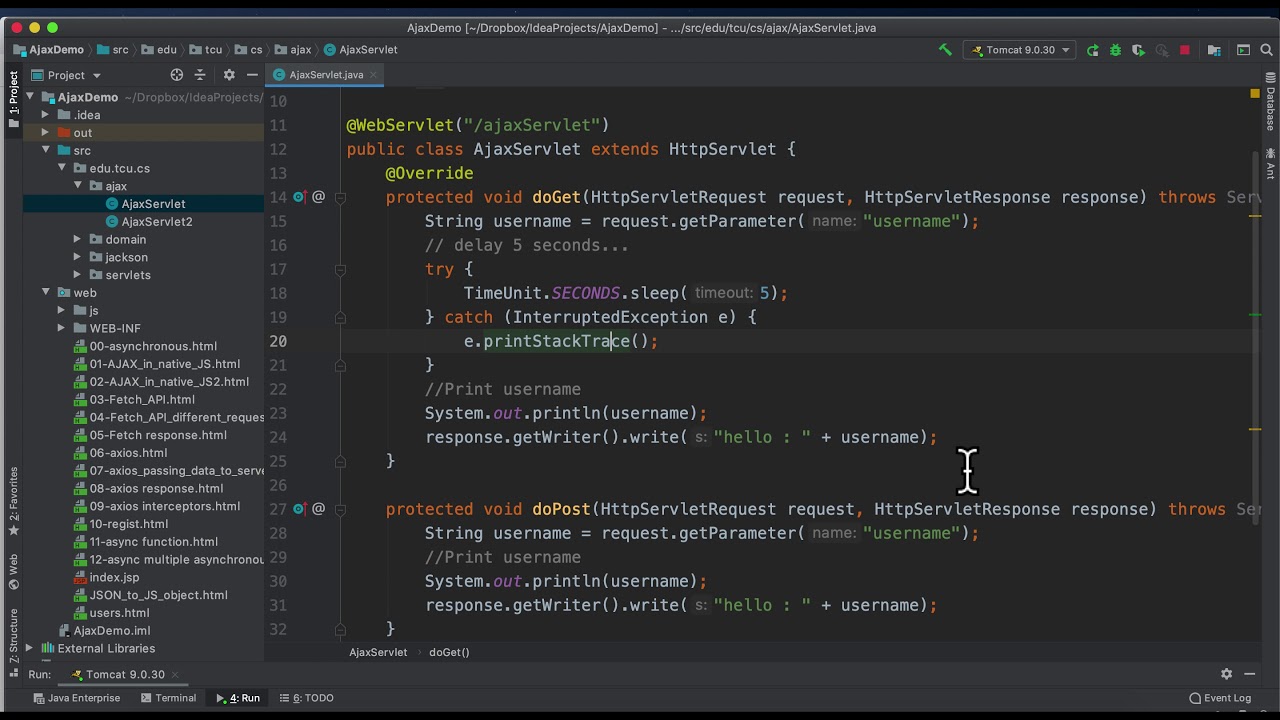The height and width of the screenshot is (720, 1280).
Task: Open the Event Log
Action: coord(1220,698)
